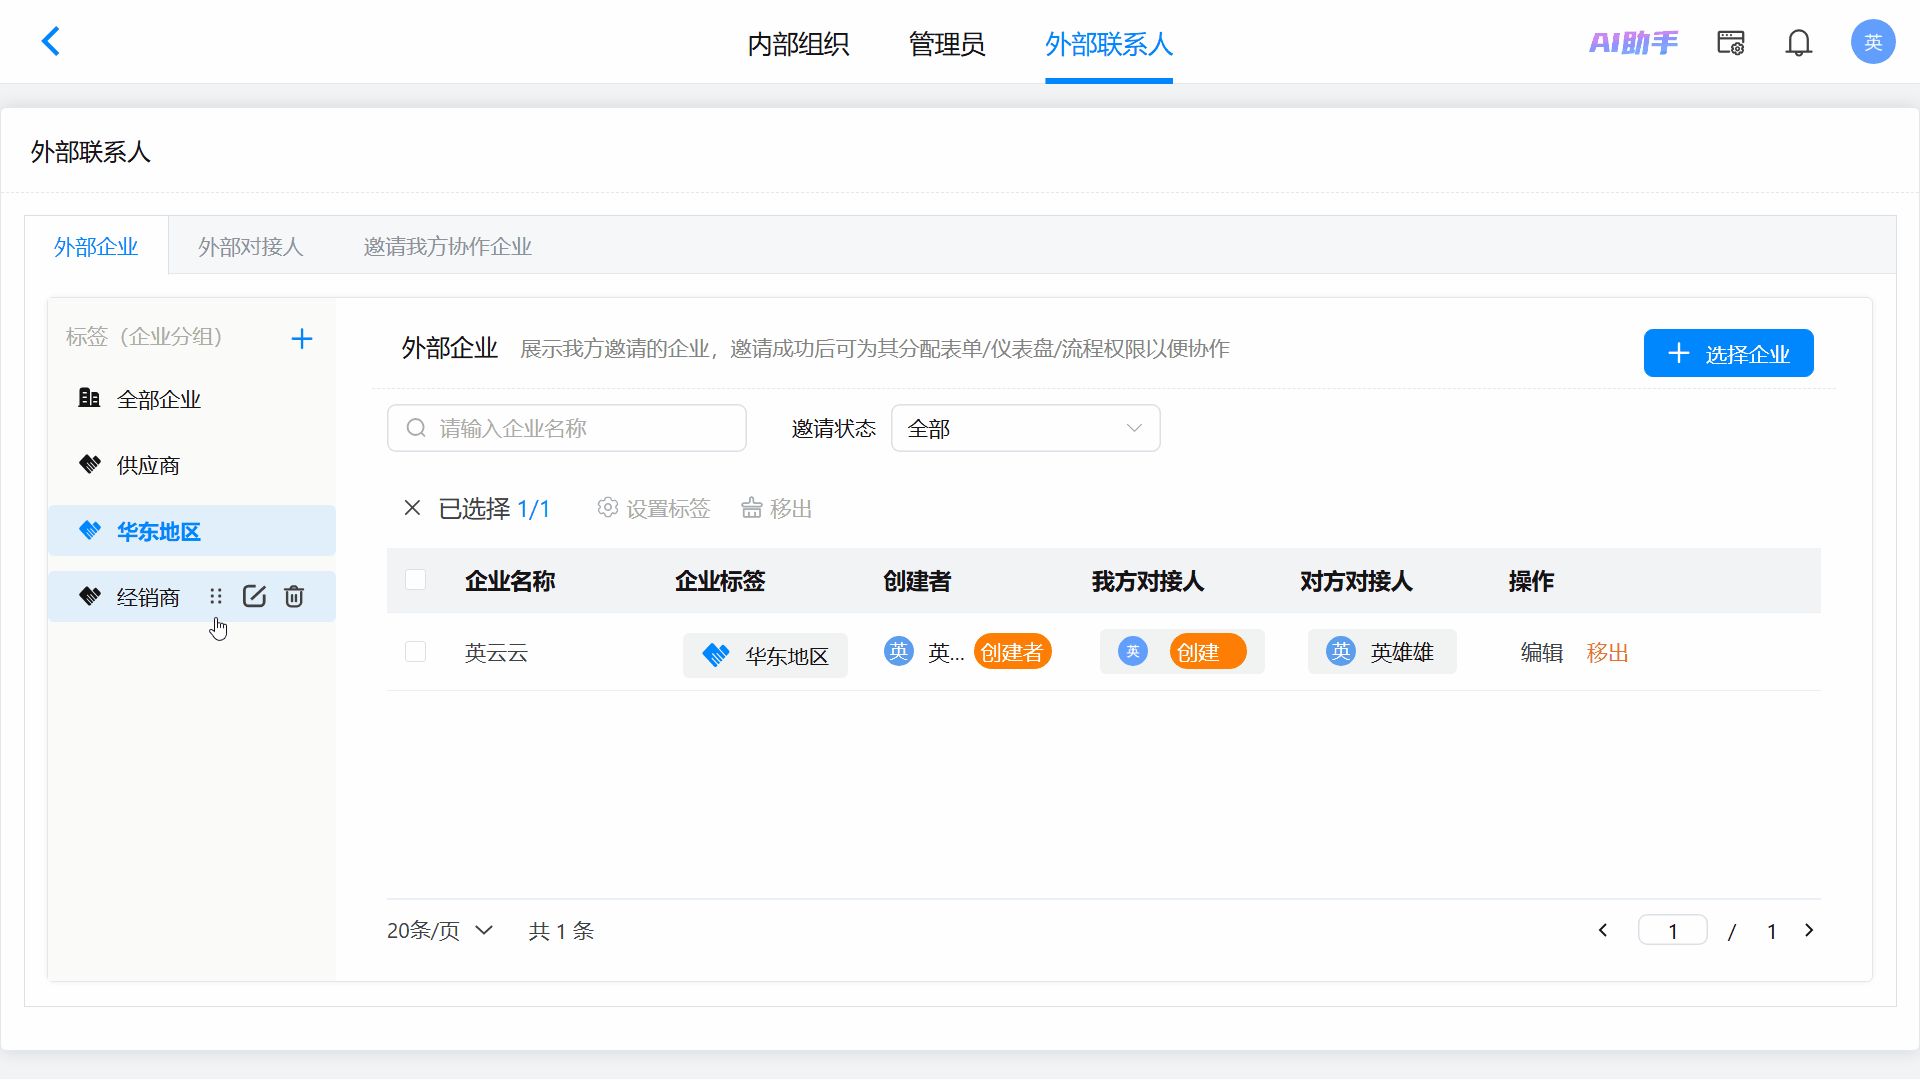This screenshot has height=1080, width=1920.
Task: Click 移出 in the batch action bar
Action: 777,508
